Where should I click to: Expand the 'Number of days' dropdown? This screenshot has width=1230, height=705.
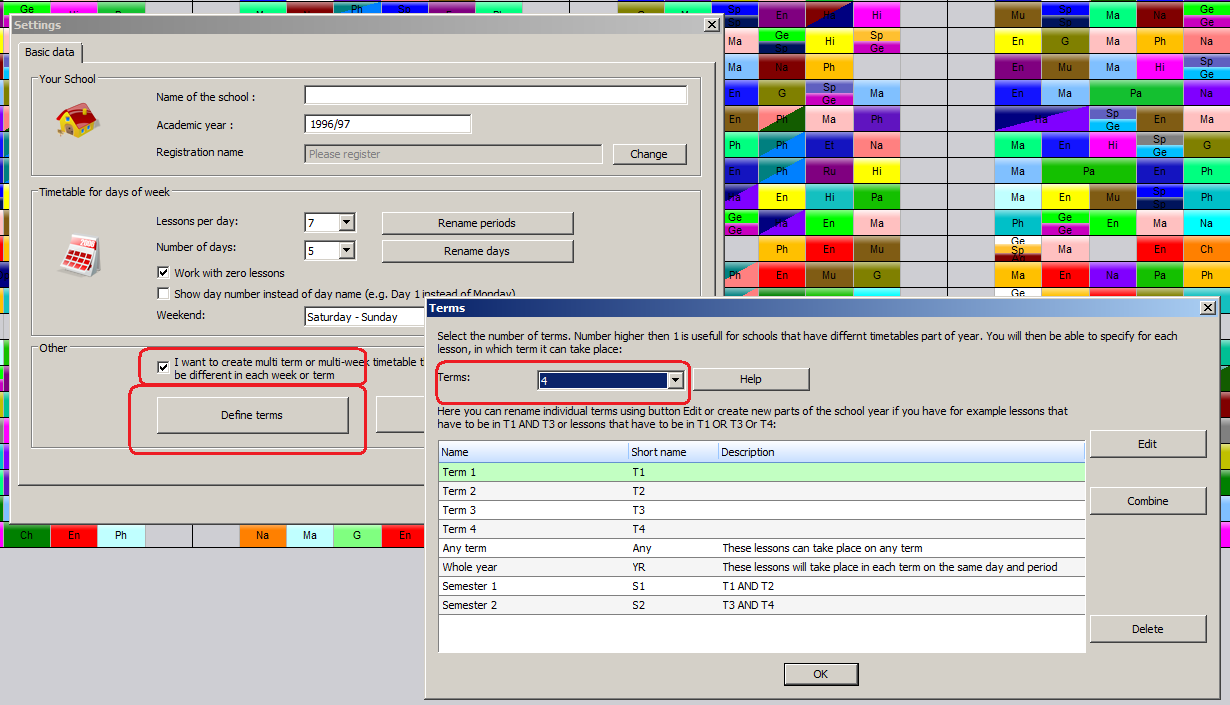coord(346,250)
